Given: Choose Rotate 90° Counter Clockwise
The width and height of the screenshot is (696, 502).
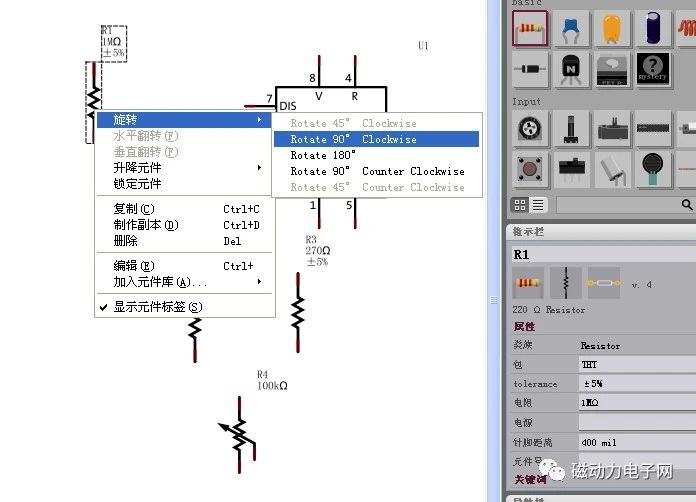Looking at the screenshot, I should (x=376, y=171).
